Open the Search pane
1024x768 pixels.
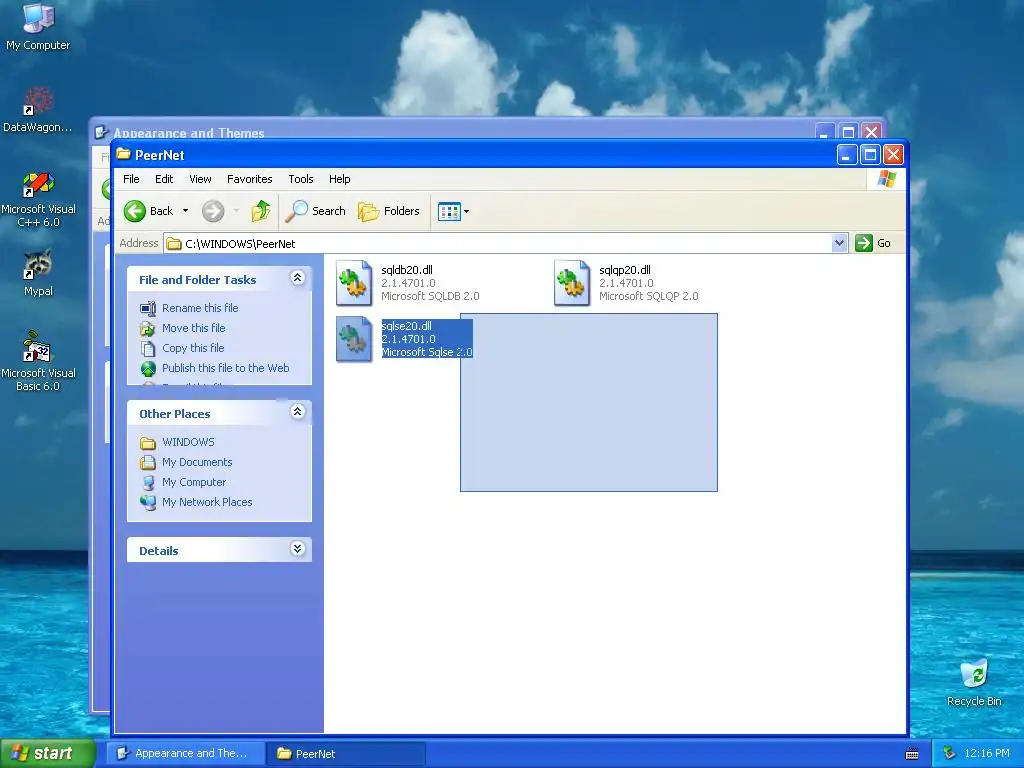pos(315,211)
